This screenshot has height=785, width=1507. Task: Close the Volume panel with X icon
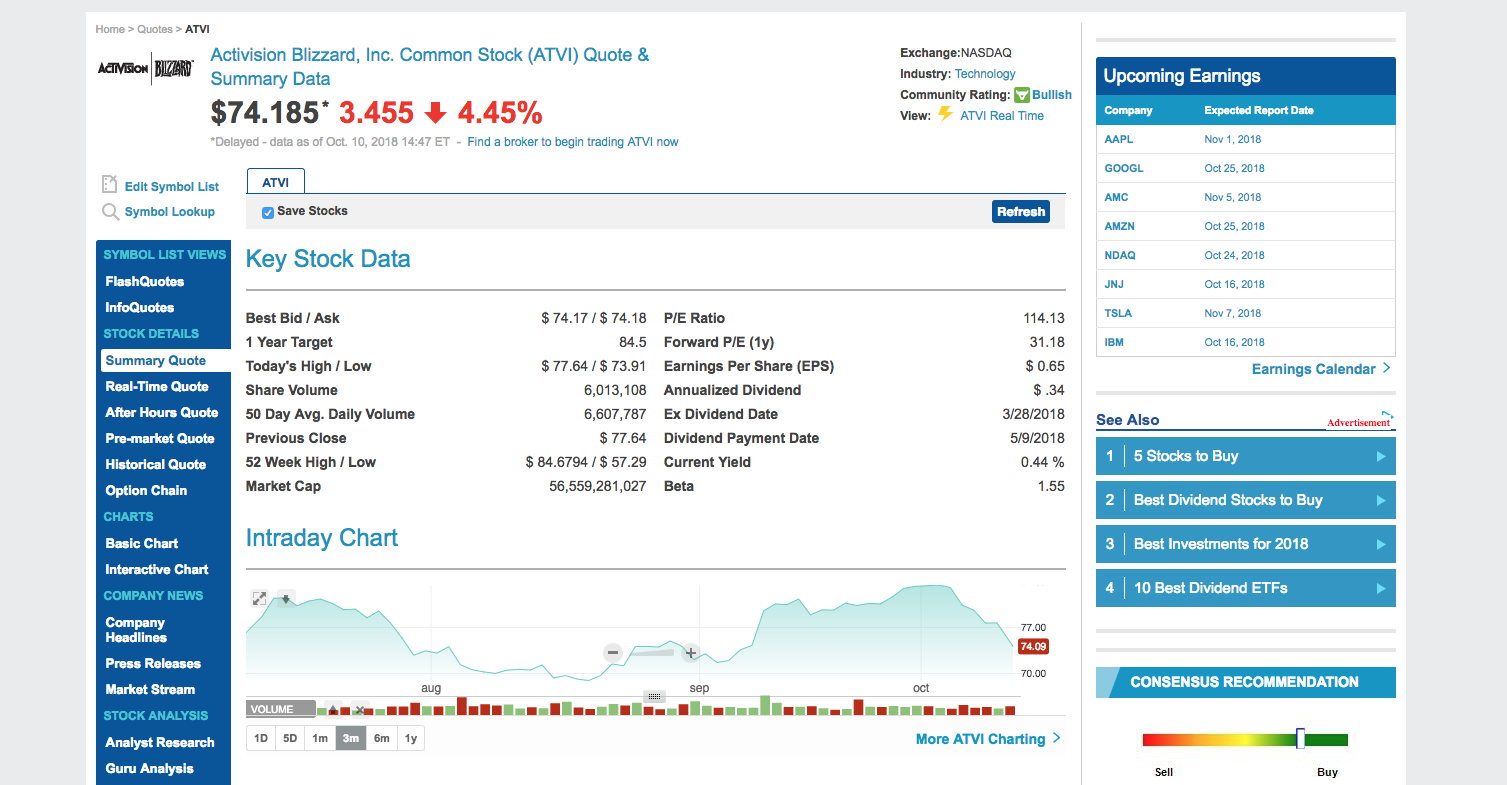pos(359,710)
